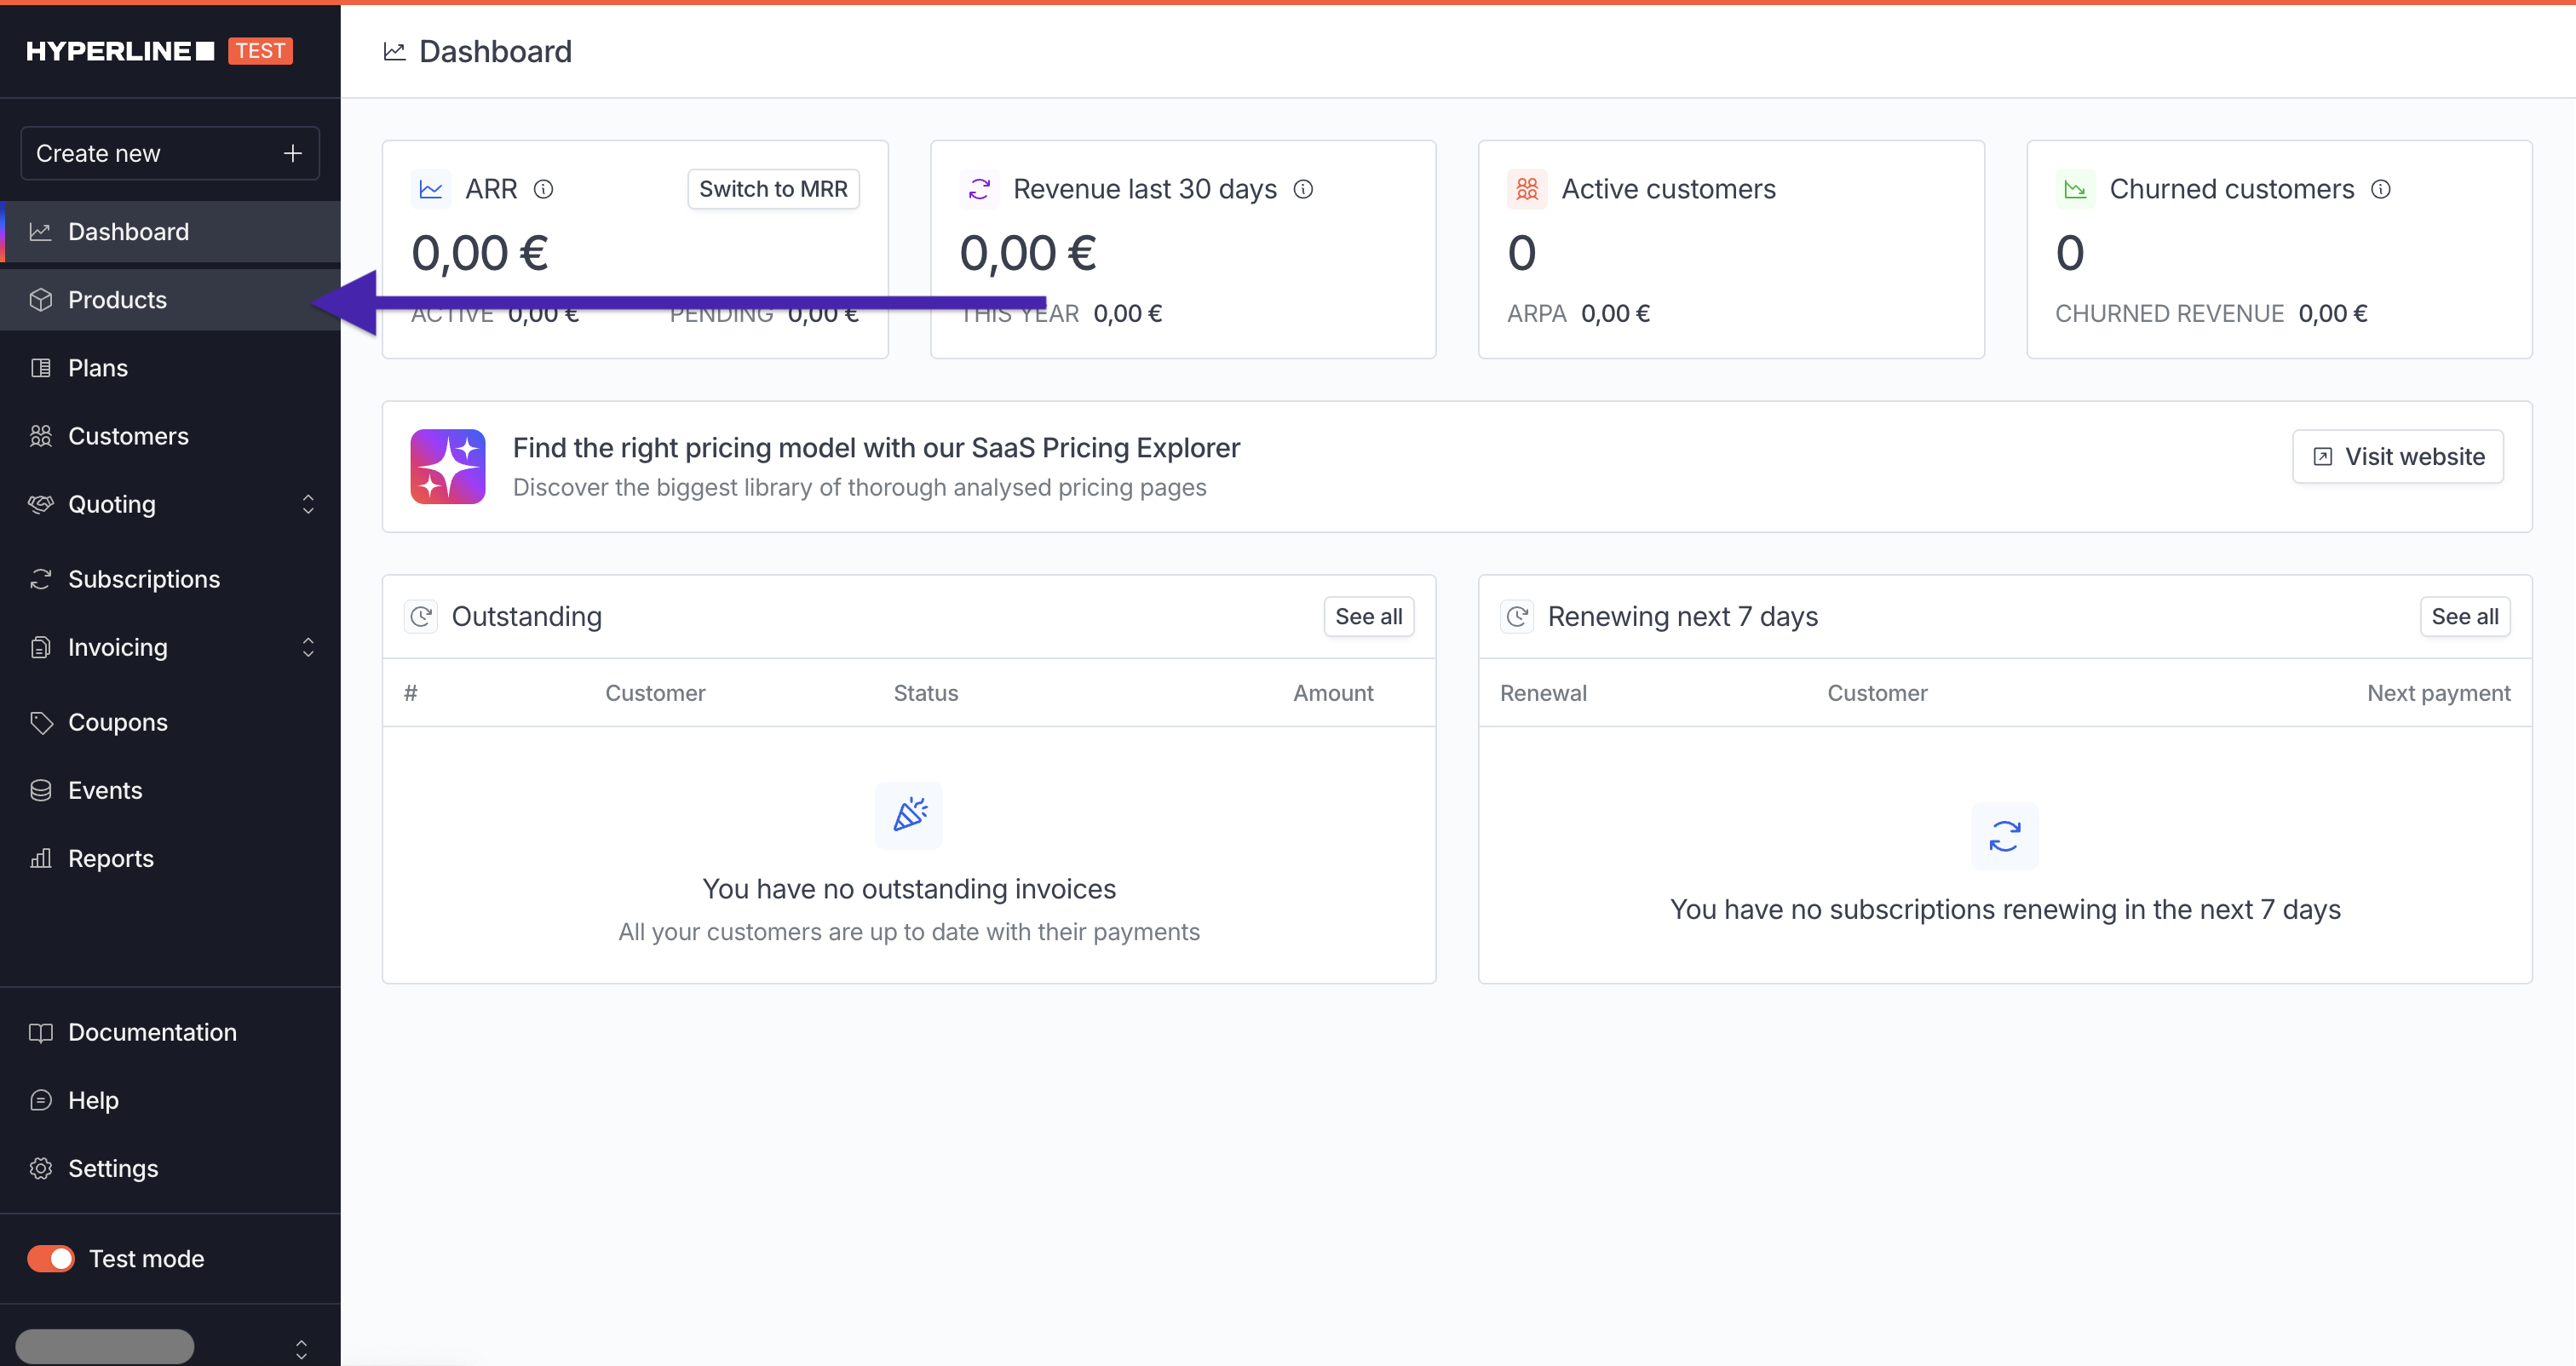
Task: Click See all in Outstanding panel
Action: tap(1367, 617)
